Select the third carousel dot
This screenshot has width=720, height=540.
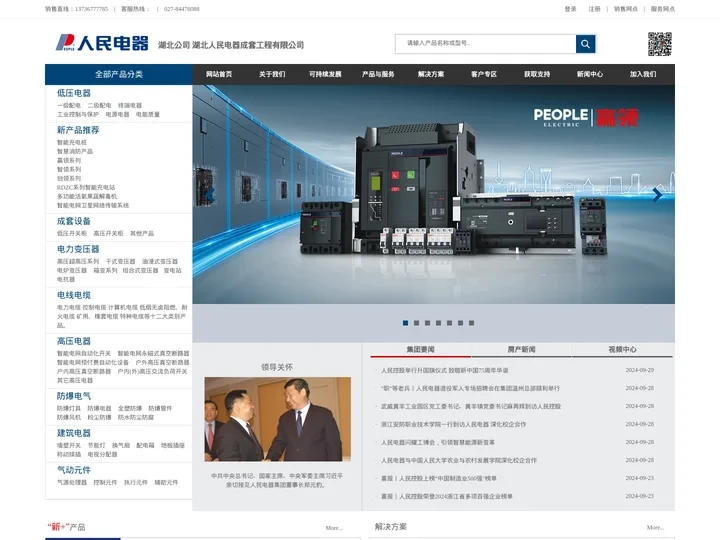(428, 323)
